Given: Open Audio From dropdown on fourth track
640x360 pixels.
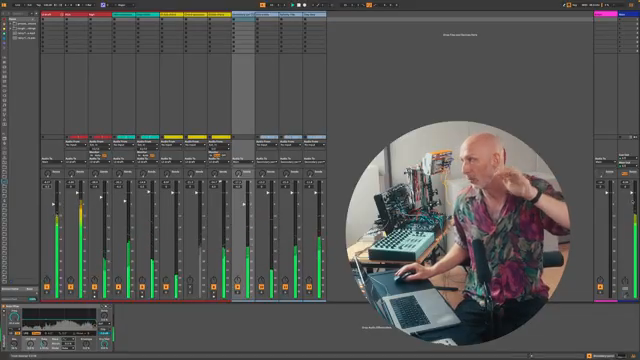Looking at the screenshot, I should tap(124, 145).
